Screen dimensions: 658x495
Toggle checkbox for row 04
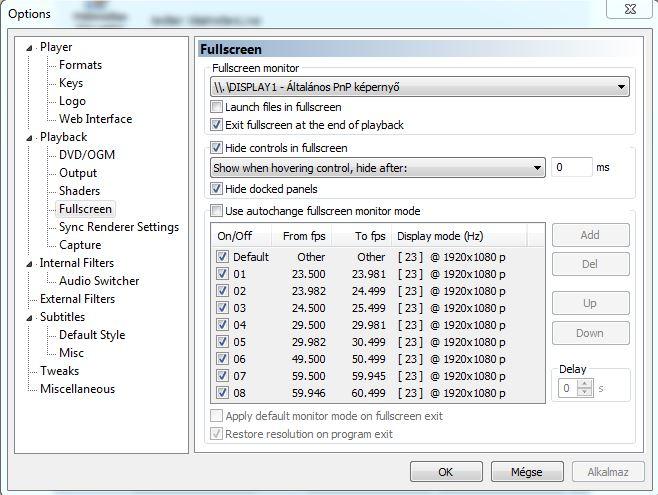pos(222,325)
